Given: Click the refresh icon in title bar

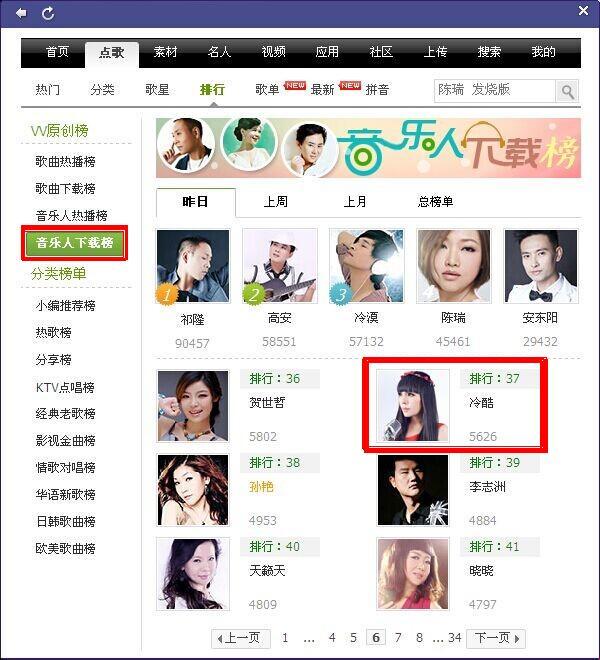Looking at the screenshot, I should point(48,13).
